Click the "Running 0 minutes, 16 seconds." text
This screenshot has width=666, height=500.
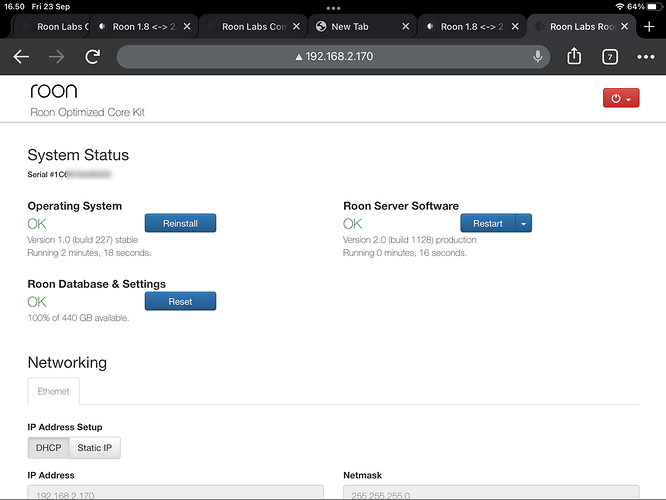tap(405, 253)
